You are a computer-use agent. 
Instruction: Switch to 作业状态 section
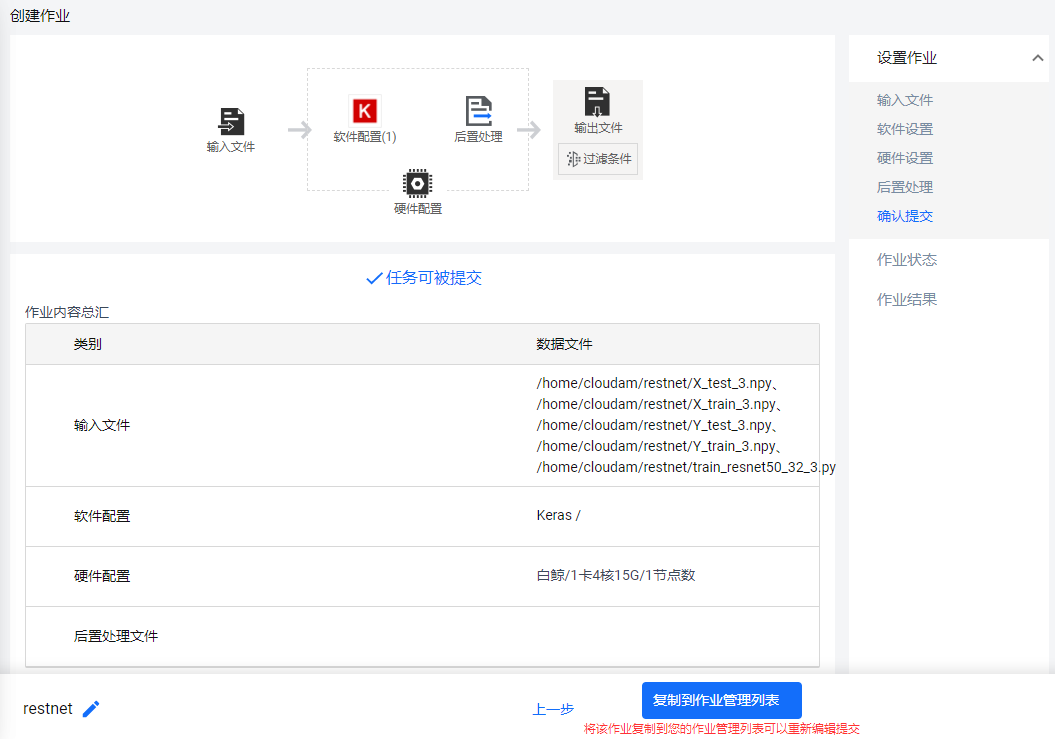[907, 260]
